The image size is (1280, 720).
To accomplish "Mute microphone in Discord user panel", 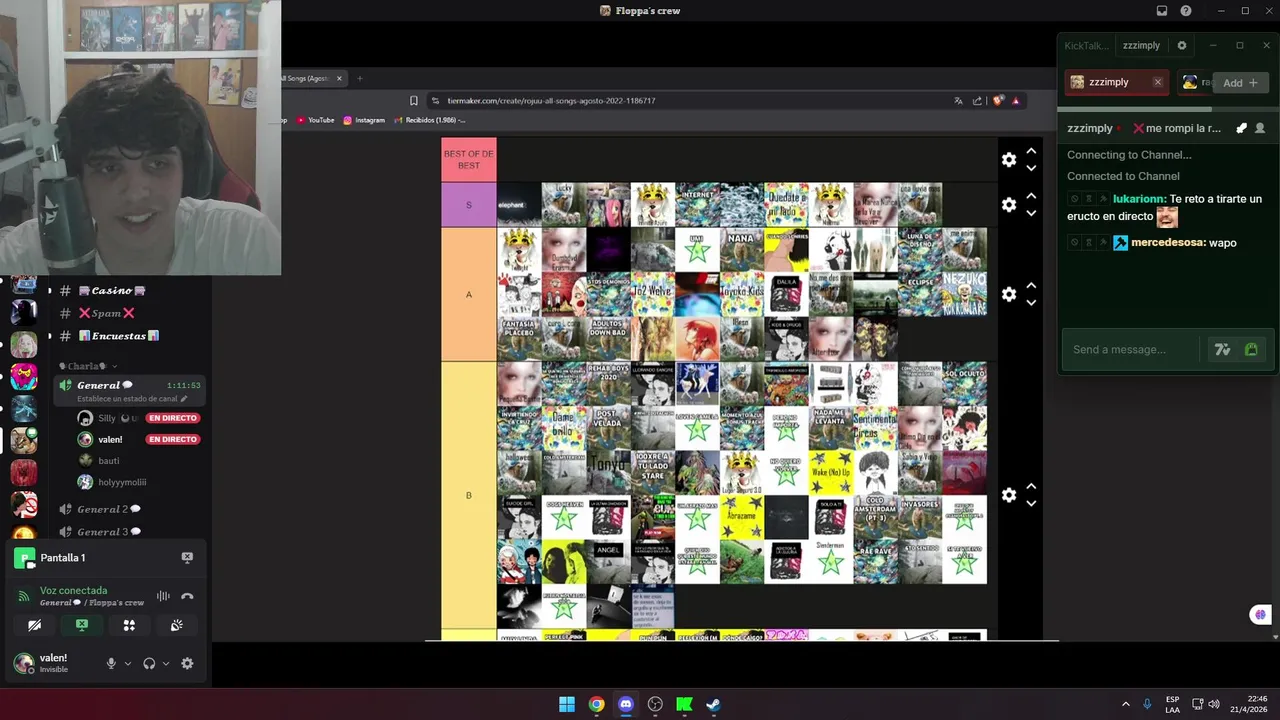I will (111, 663).
